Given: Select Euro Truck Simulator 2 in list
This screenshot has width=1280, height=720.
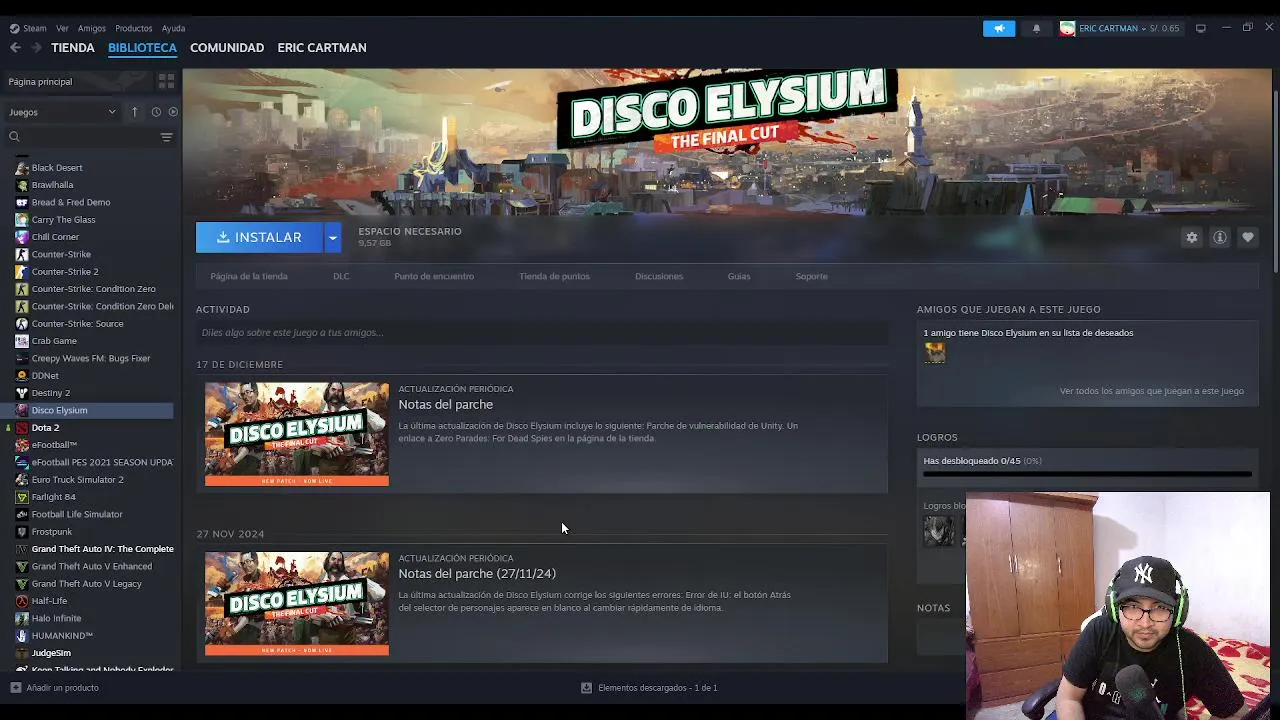Looking at the screenshot, I should pos(78,479).
